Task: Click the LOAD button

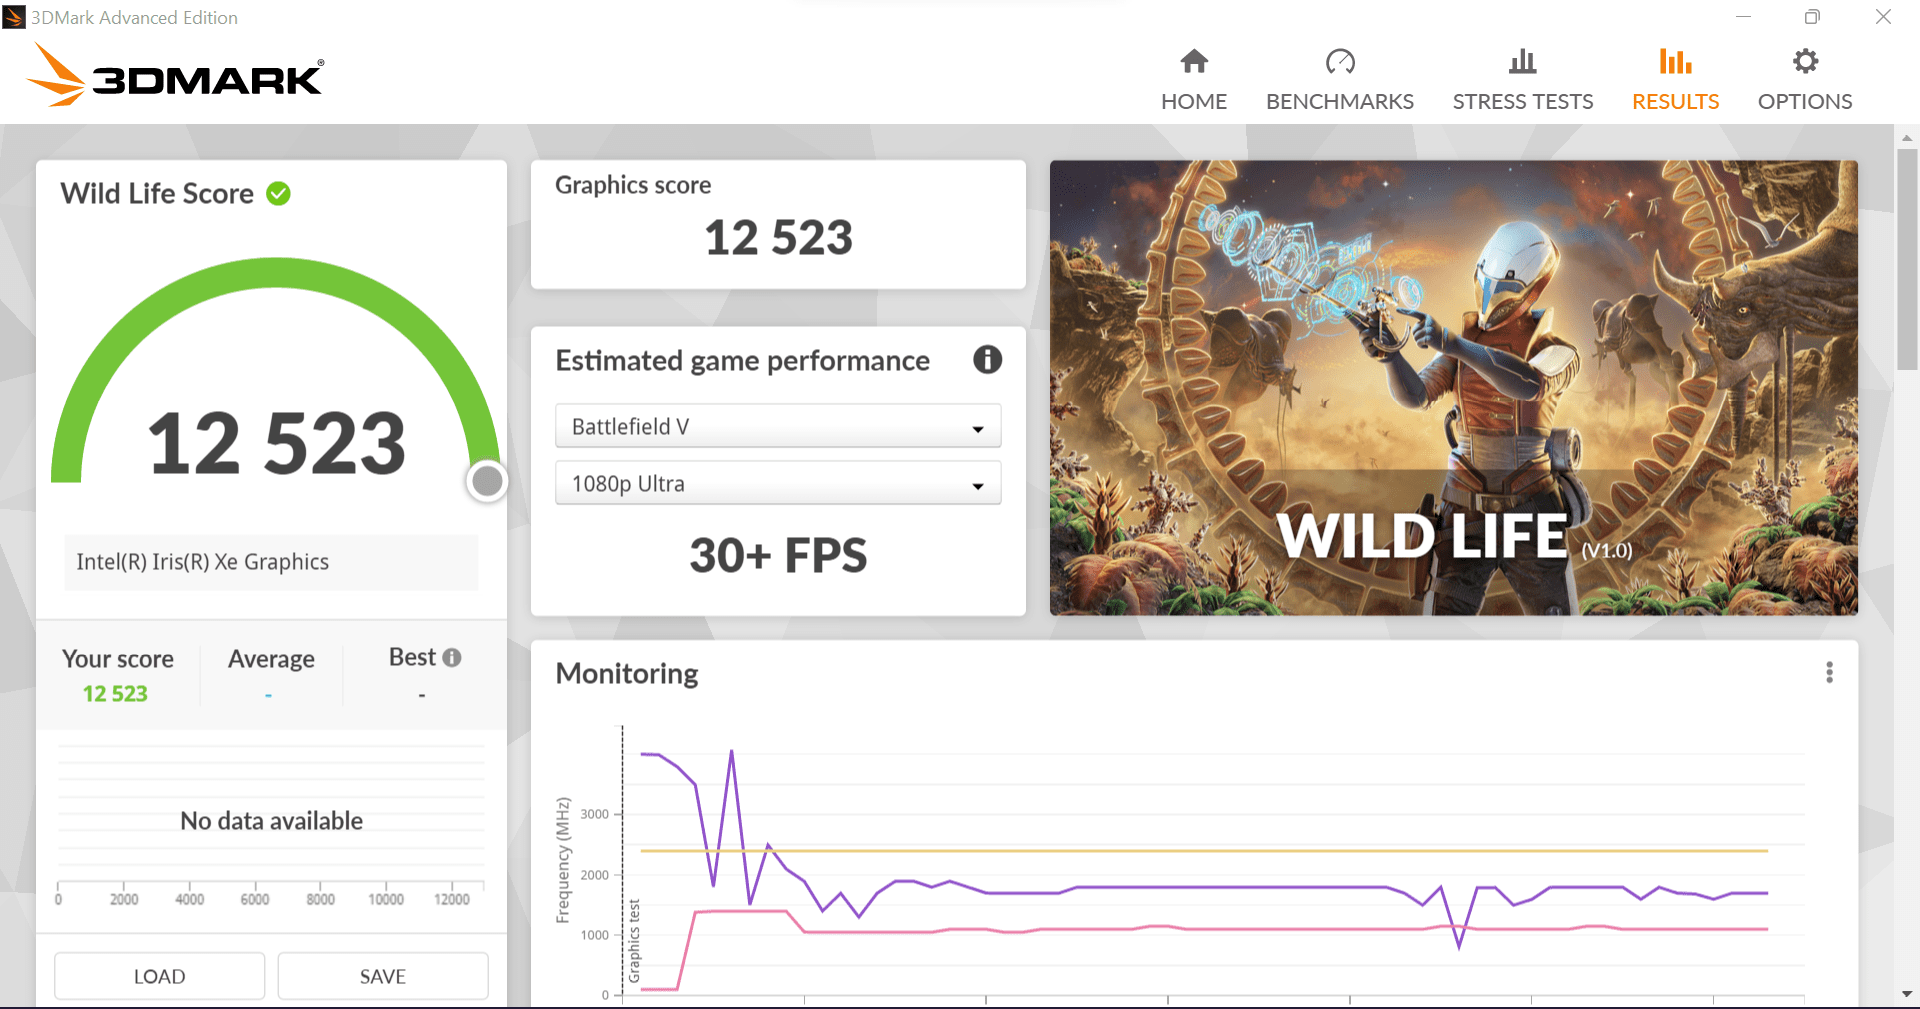Action: (x=160, y=976)
